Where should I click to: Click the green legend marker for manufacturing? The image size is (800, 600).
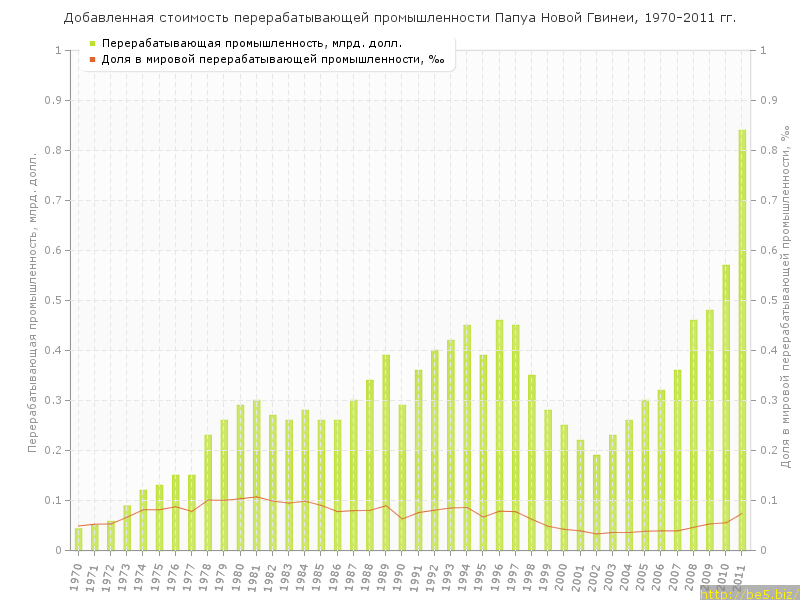pyautogui.click(x=92, y=43)
